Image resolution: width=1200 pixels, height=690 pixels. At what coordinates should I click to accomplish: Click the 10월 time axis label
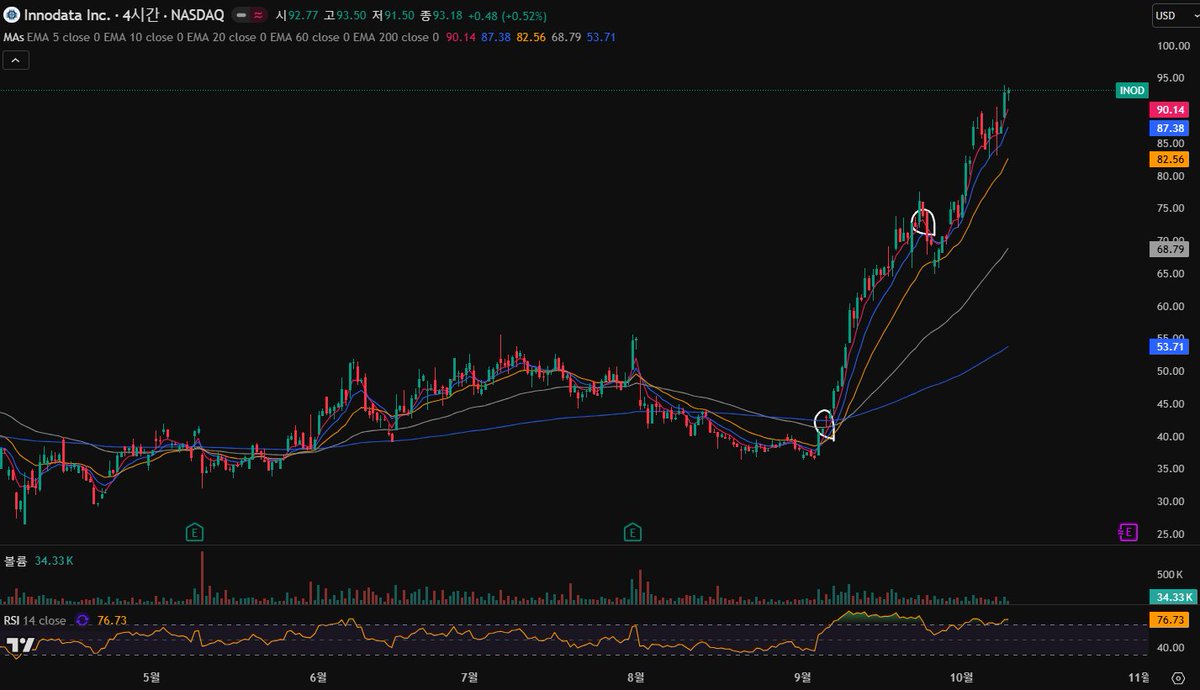(x=961, y=677)
